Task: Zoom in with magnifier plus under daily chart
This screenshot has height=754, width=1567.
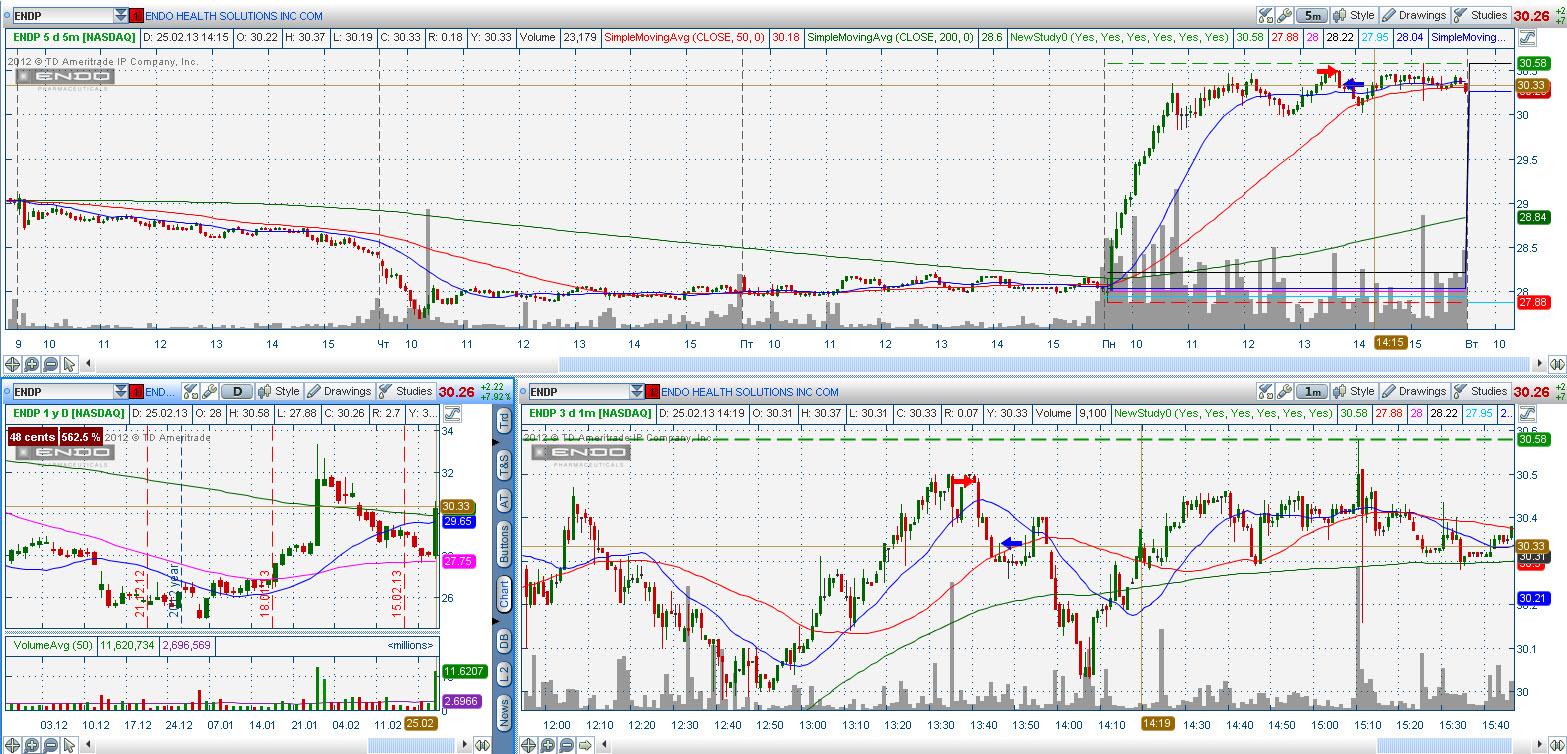Action: coord(32,744)
